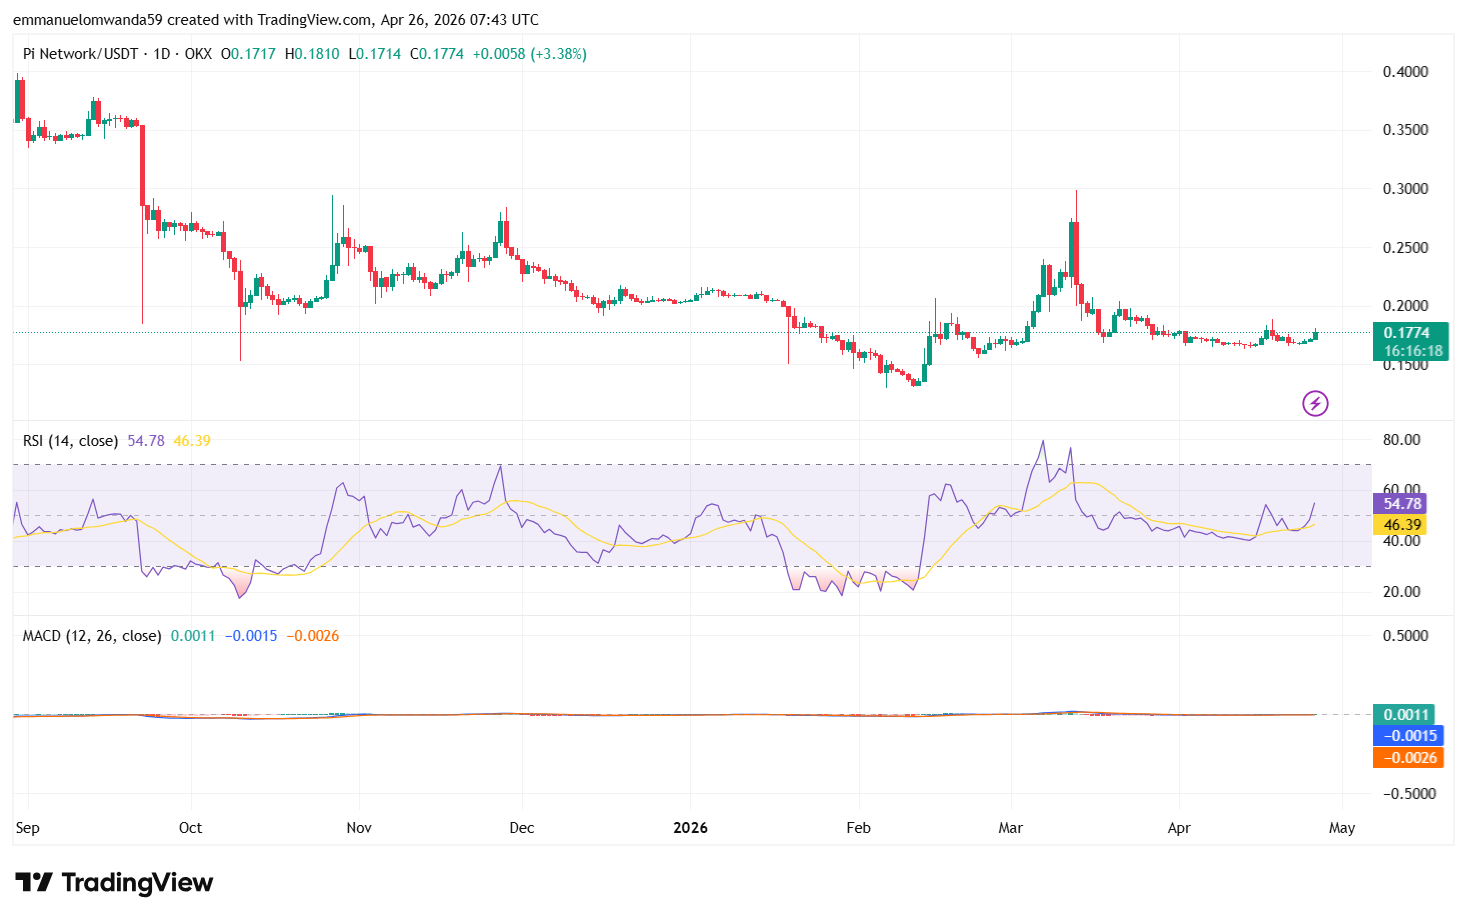The height and width of the screenshot is (920, 1467).
Task: Click the RSI (14, close) indicator legend
Action: click(x=70, y=441)
